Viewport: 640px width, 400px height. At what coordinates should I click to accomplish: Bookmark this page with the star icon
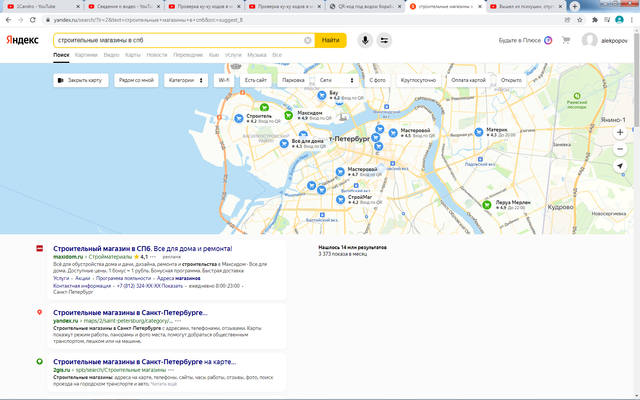coord(580,20)
